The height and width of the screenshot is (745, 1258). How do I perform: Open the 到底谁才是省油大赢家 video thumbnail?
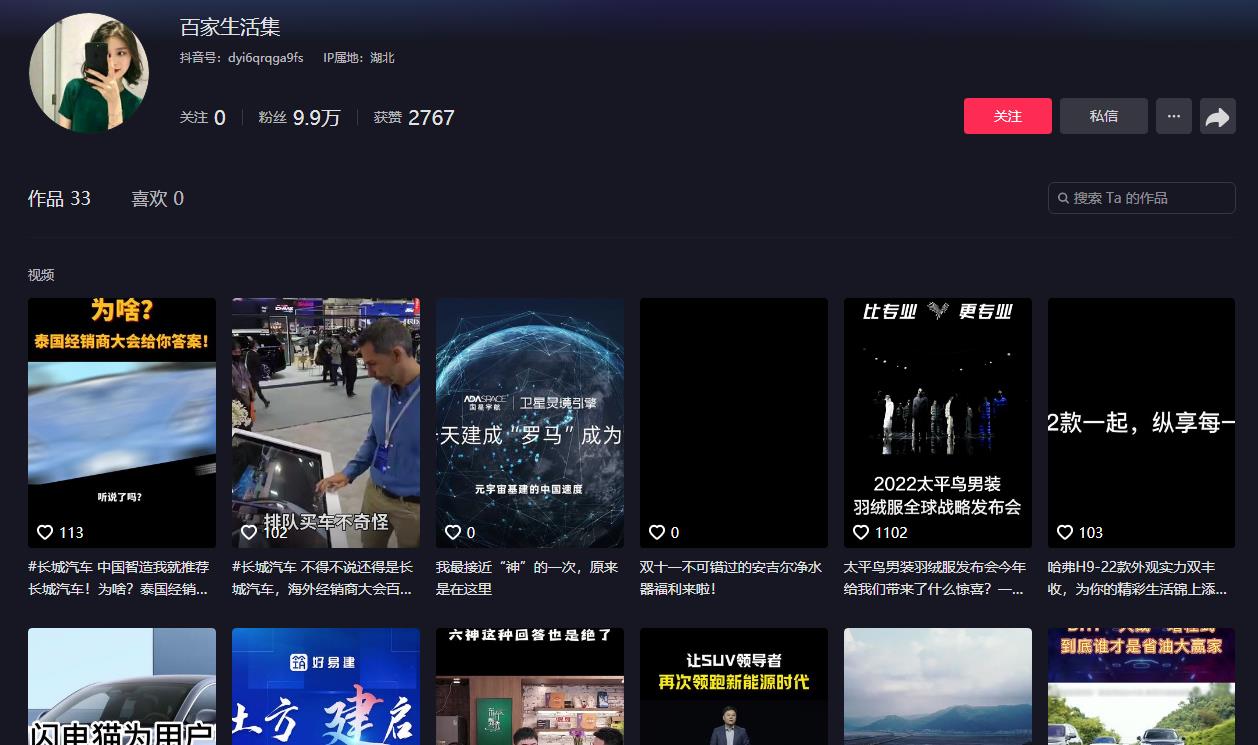pos(1142,686)
